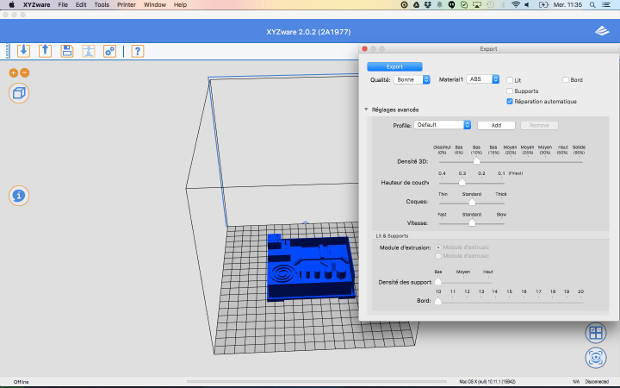Open the Edit menu

(x=81, y=5)
